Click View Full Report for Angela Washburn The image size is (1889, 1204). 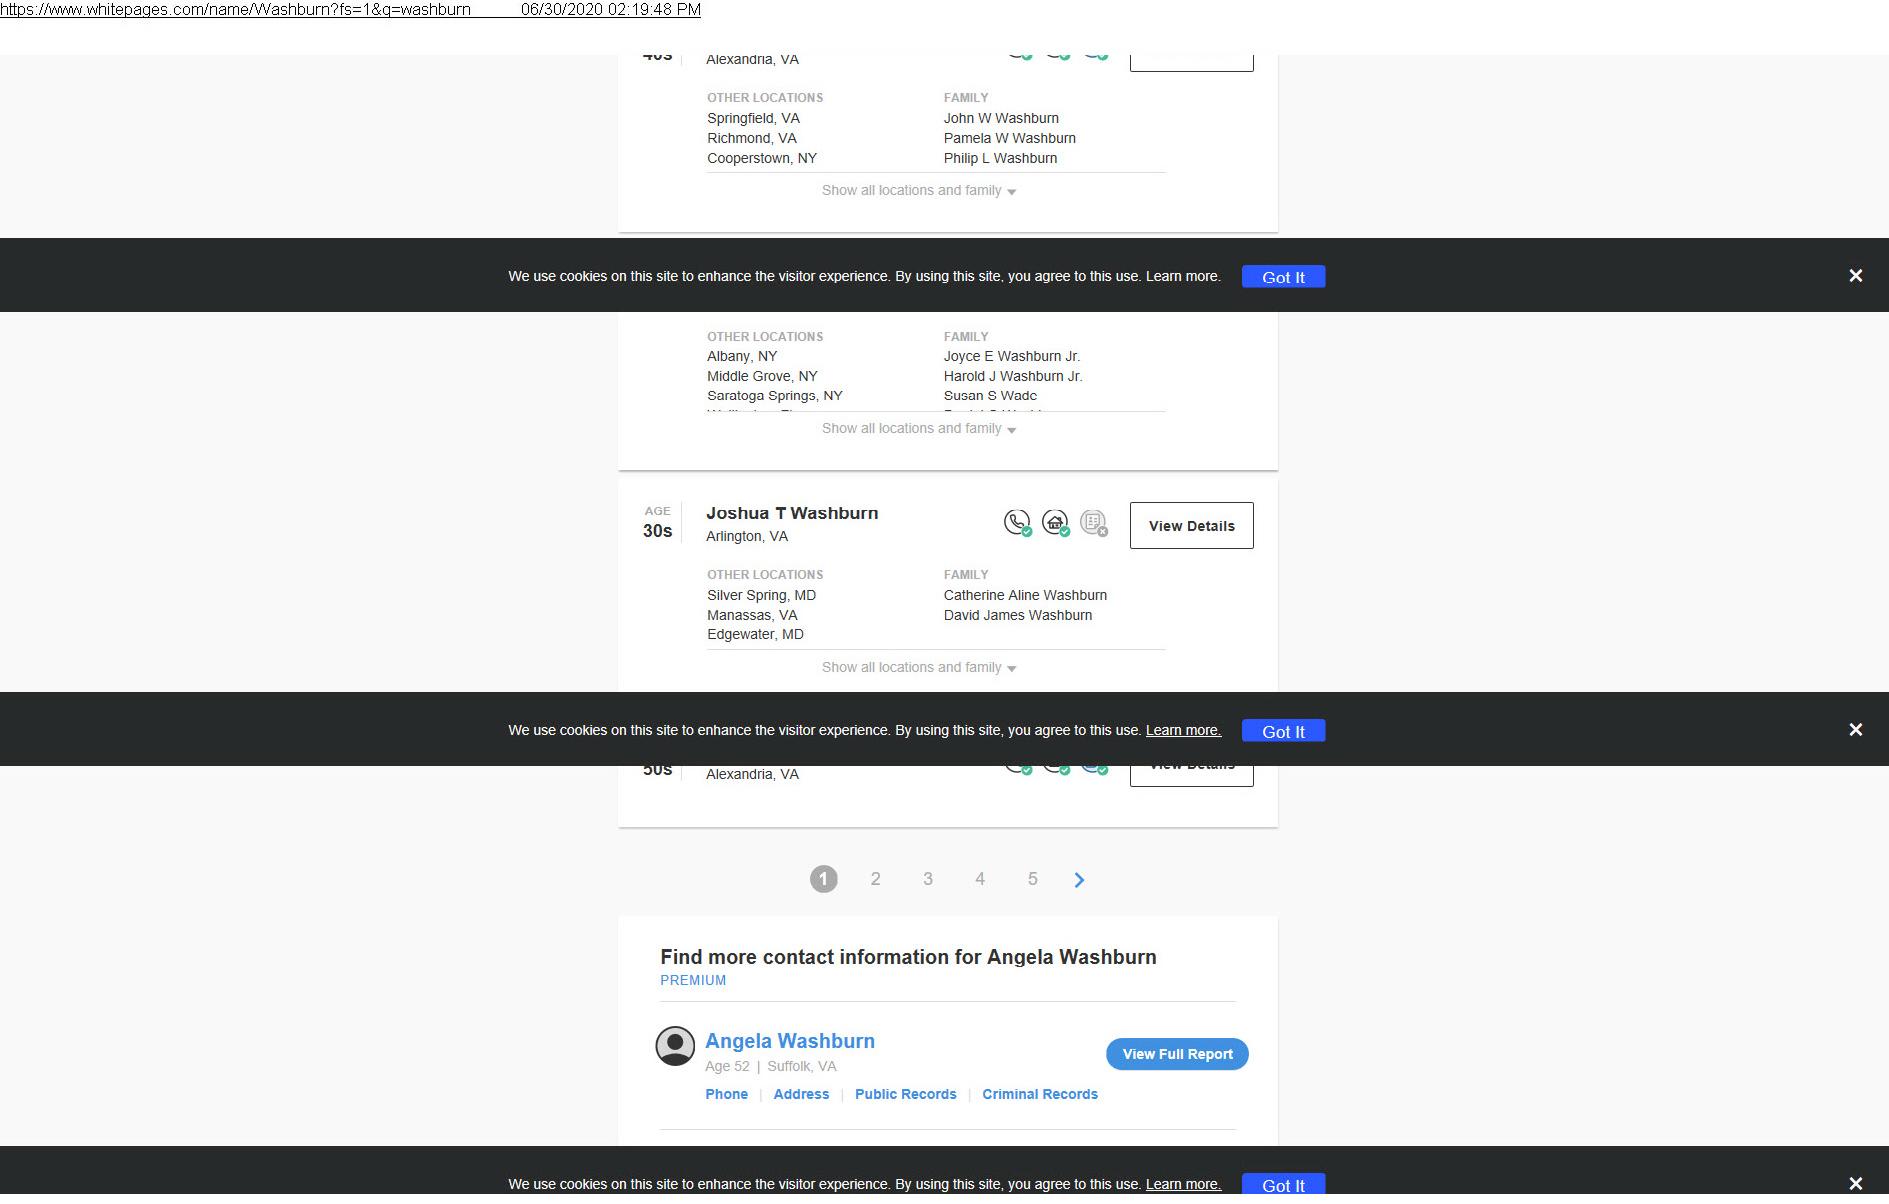[x=1177, y=1054]
